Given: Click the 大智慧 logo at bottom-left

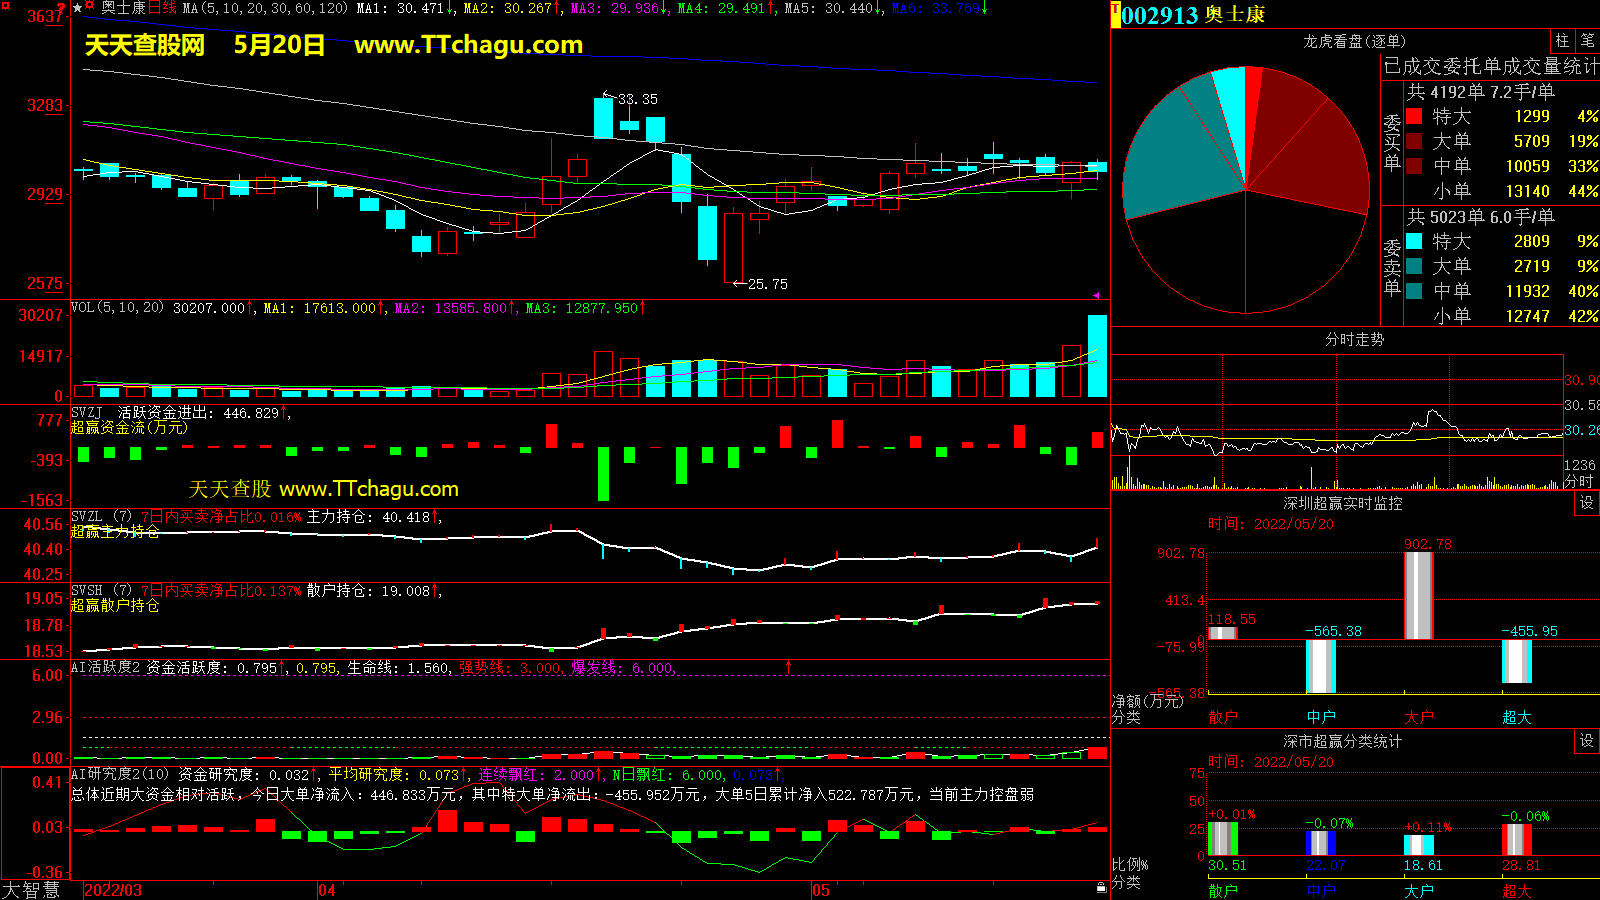Looking at the screenshot, I should tap(31, 890).
